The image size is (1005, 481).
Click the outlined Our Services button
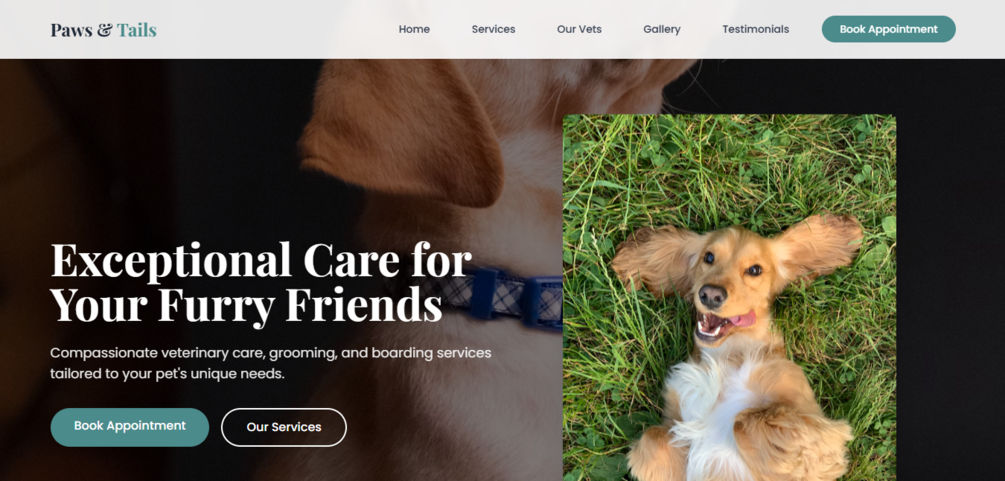point(284,427)
